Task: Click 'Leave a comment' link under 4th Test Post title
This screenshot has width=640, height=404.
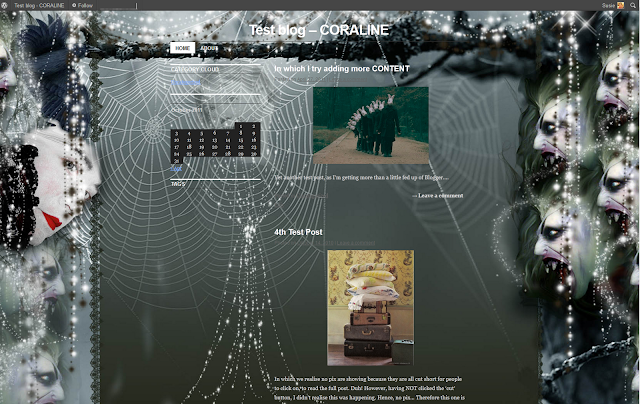Action: [x=356, y=243]
